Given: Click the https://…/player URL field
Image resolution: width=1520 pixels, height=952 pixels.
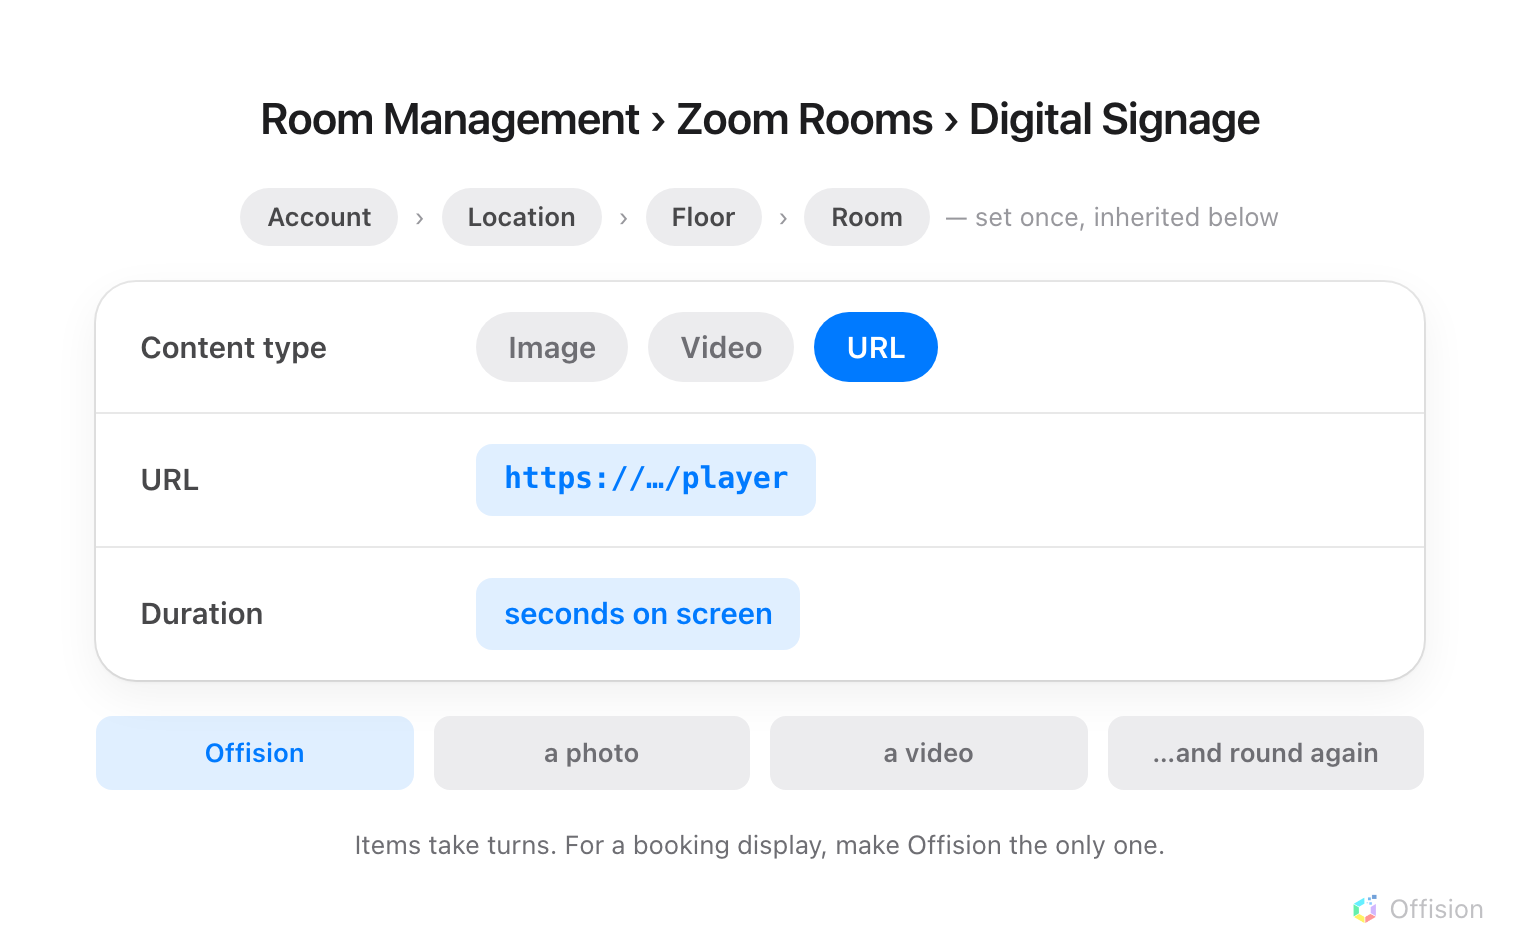Looking at the screenshot, I should coord(646,480).
